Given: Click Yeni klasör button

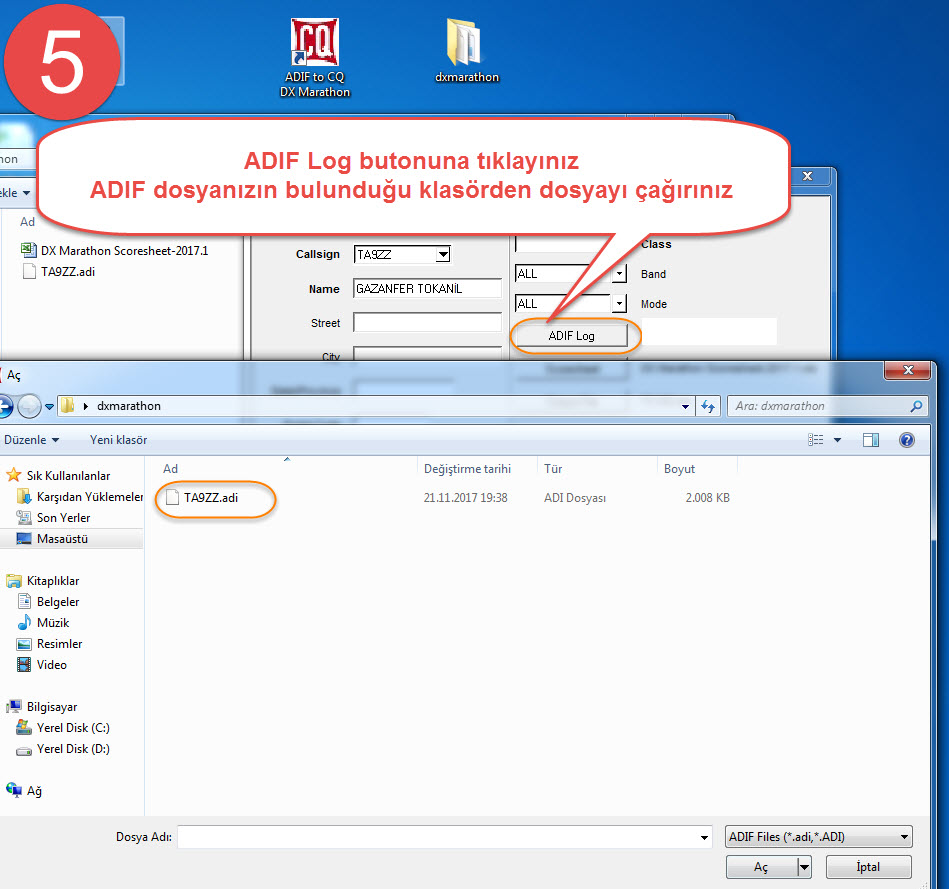Looking at the screenshot, I should 119,440.
